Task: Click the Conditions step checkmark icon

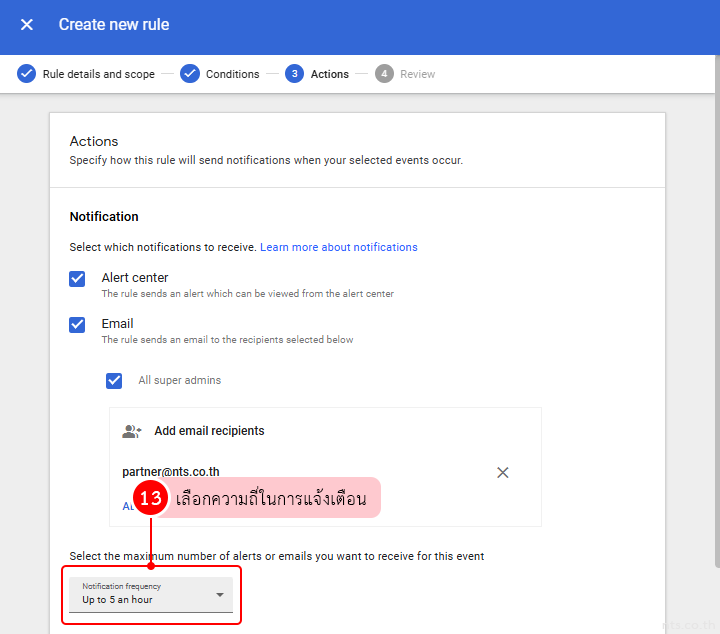Action: pos(190,74)
